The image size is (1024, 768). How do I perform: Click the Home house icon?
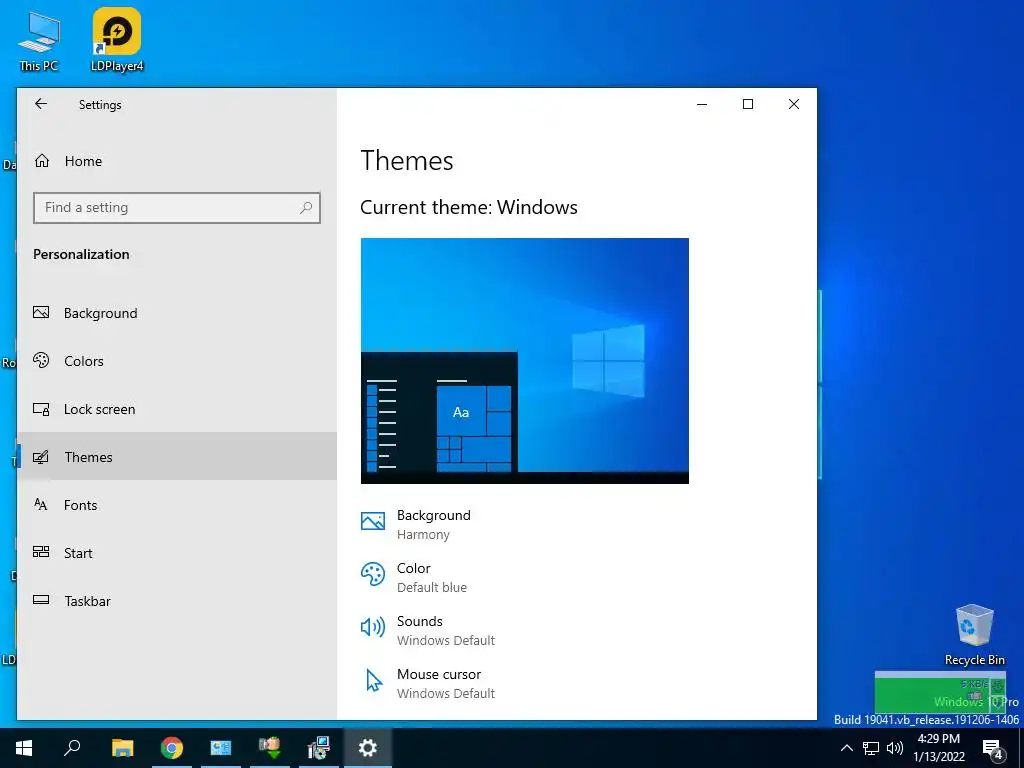(x=42, y=161)
